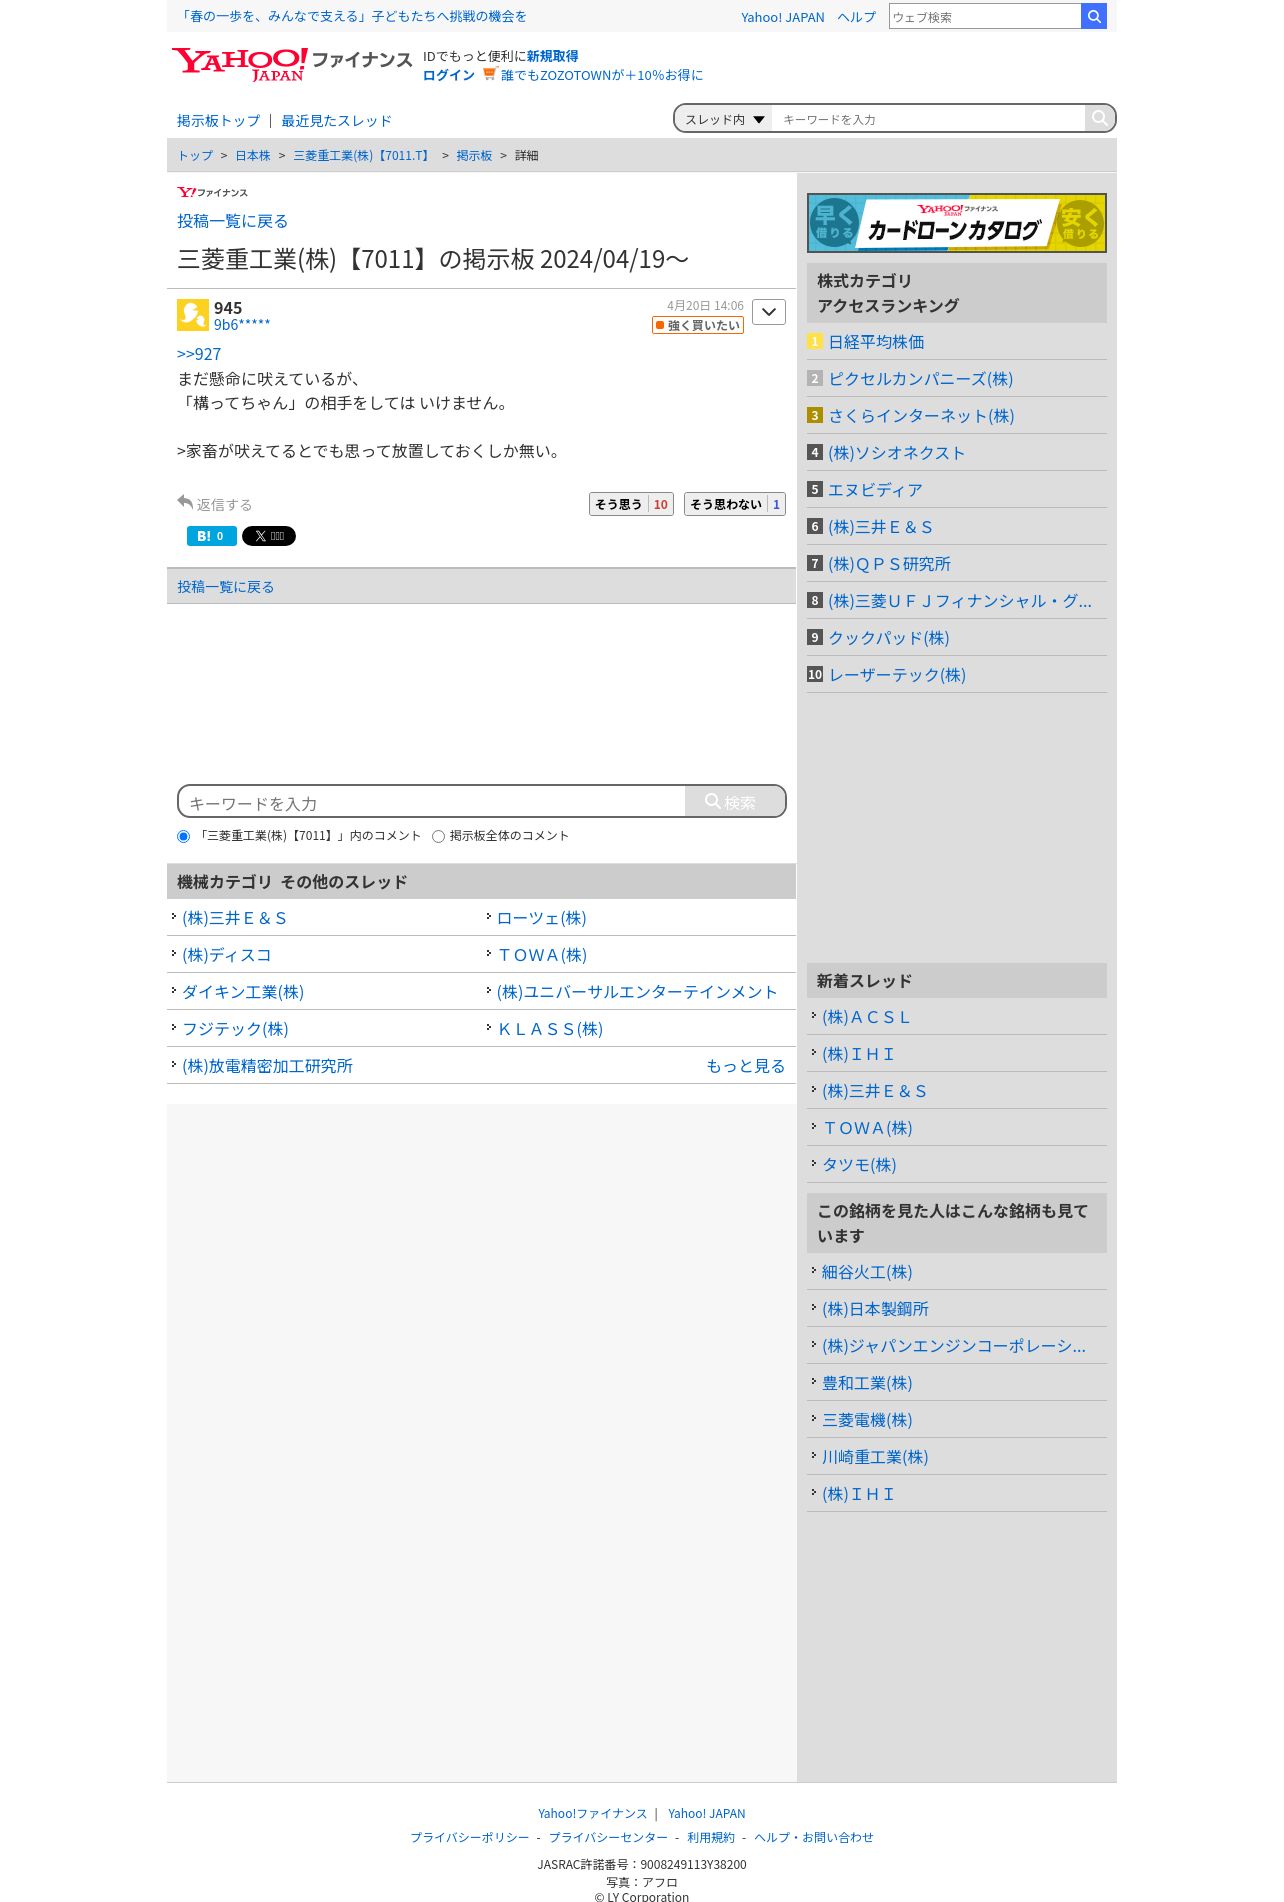
Task: Go to 掲示板 in the breadcrumb
Action: (474, 156)
